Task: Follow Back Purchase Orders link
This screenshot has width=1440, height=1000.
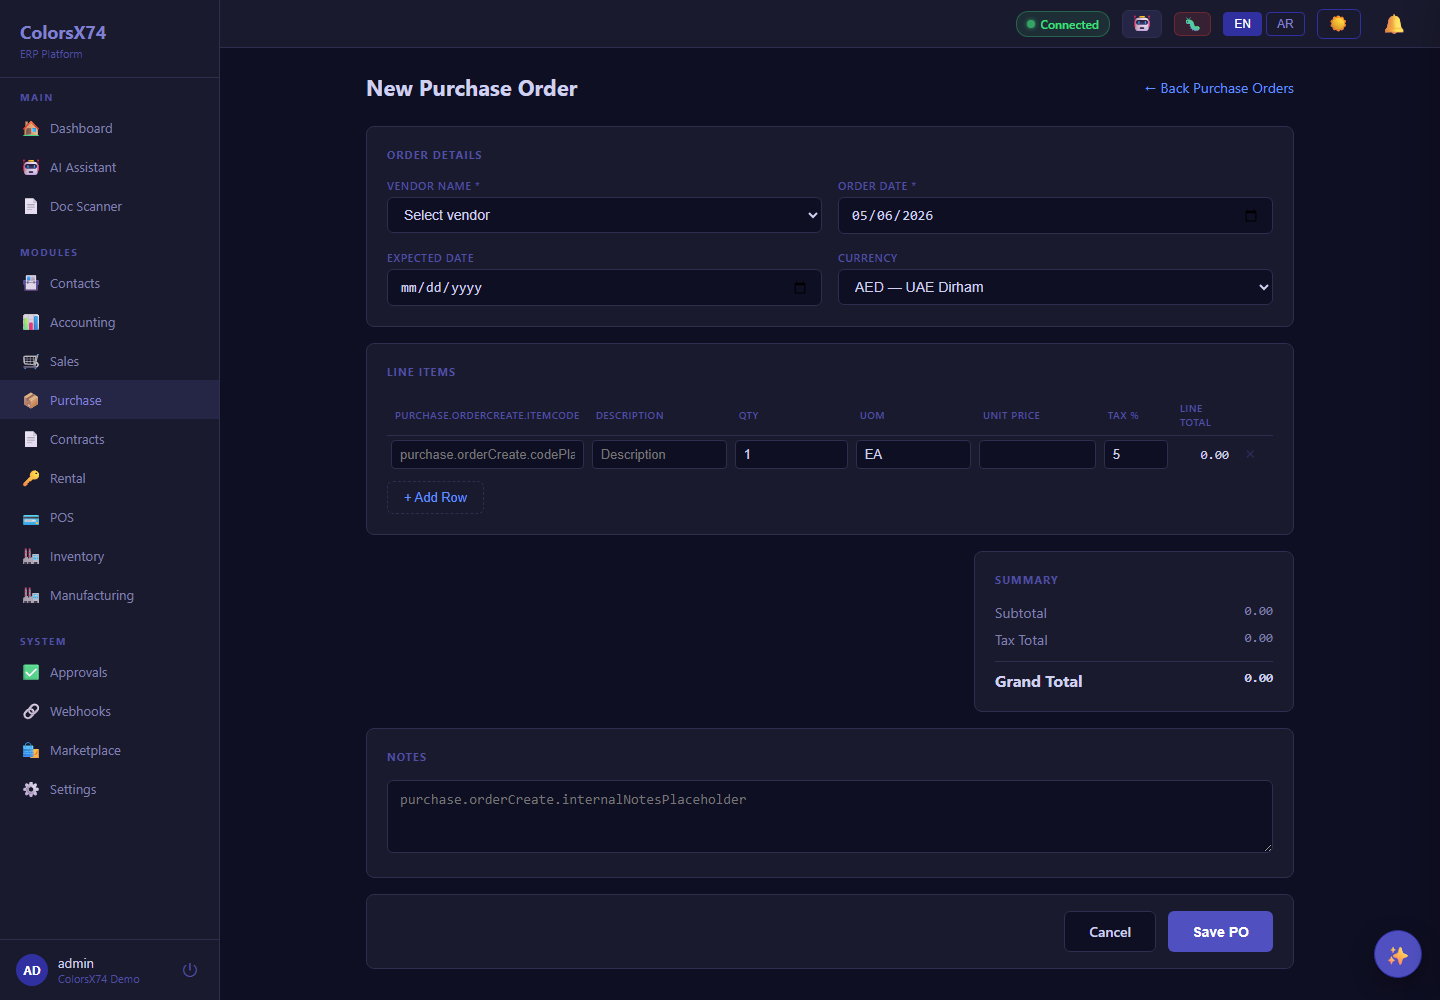Action: click(x=1219, y=88)
